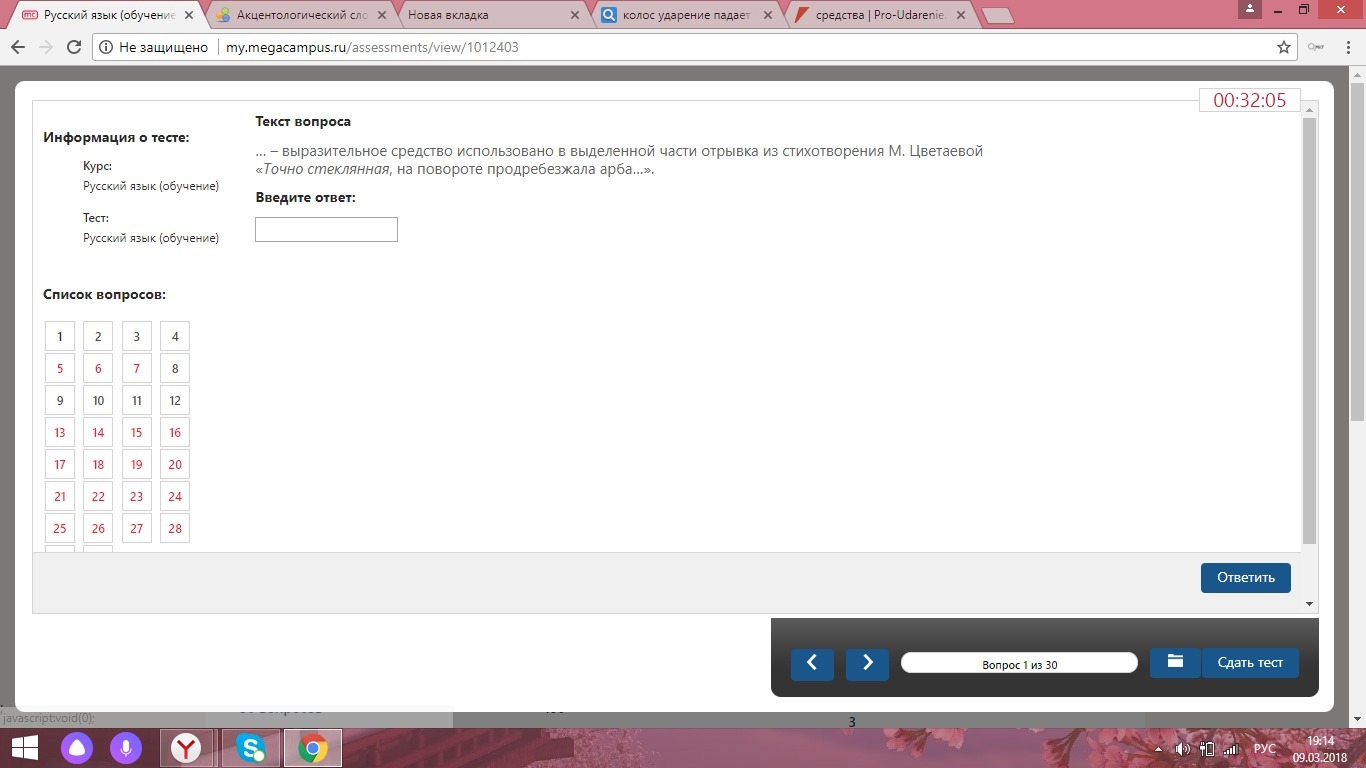Open the volume control in system tray
The height and width of the screenshot is (768, 1366).
[x=1183, y=749]
